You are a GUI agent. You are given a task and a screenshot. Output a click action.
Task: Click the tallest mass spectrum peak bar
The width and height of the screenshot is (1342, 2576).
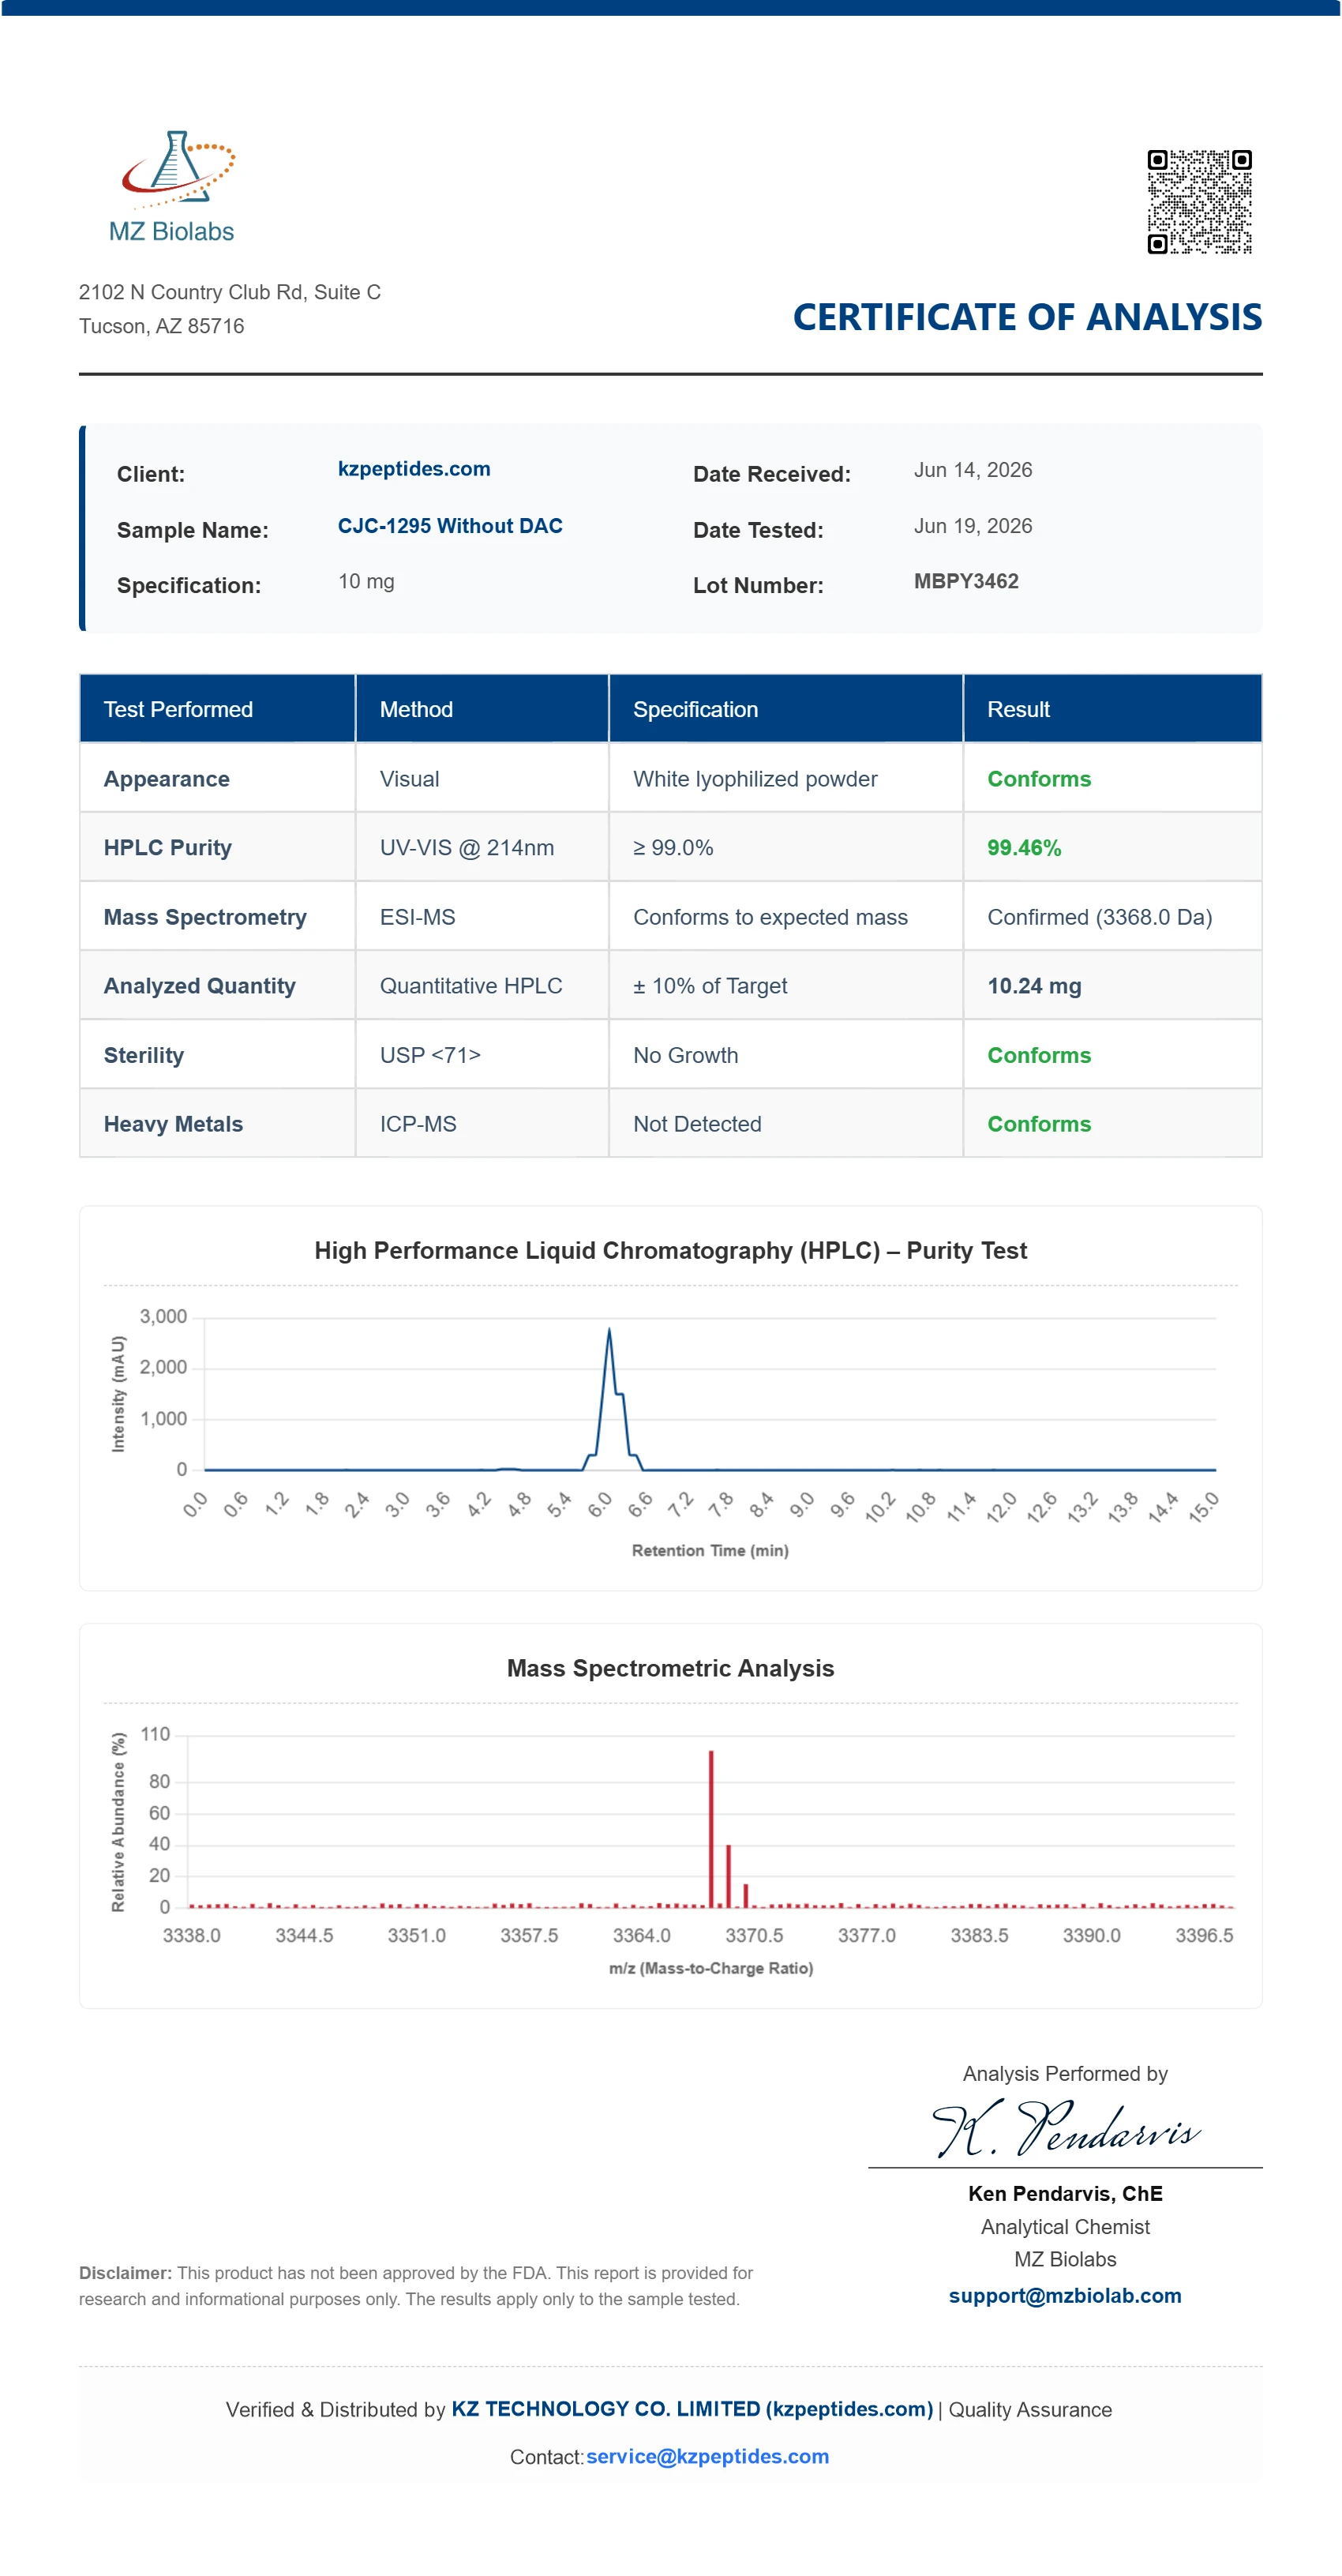(711, 1828)
